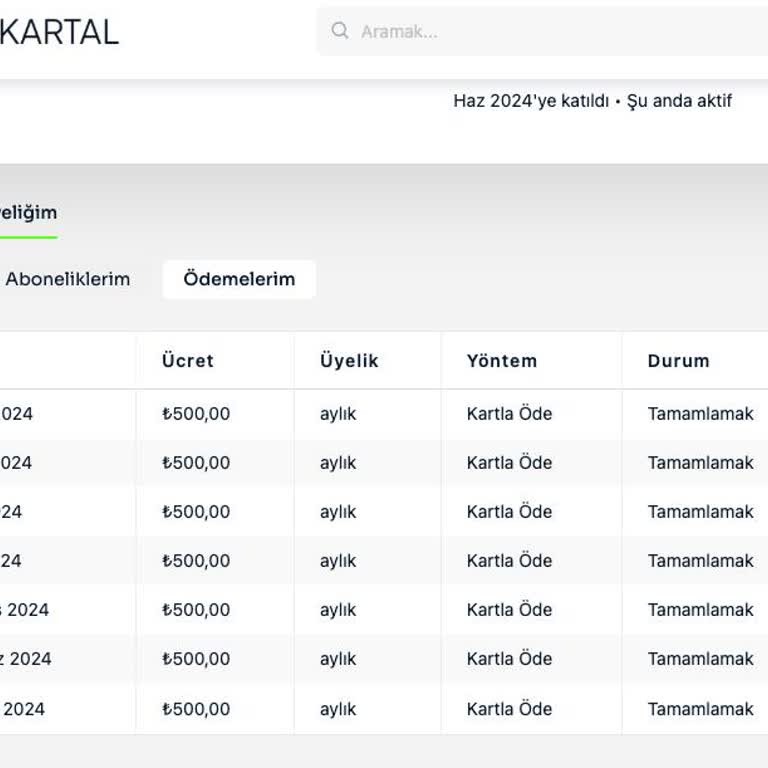Viewport: 768px width, 768px height.
Task: Click the magnifier icon in search bar
Action: pos(340,31)
